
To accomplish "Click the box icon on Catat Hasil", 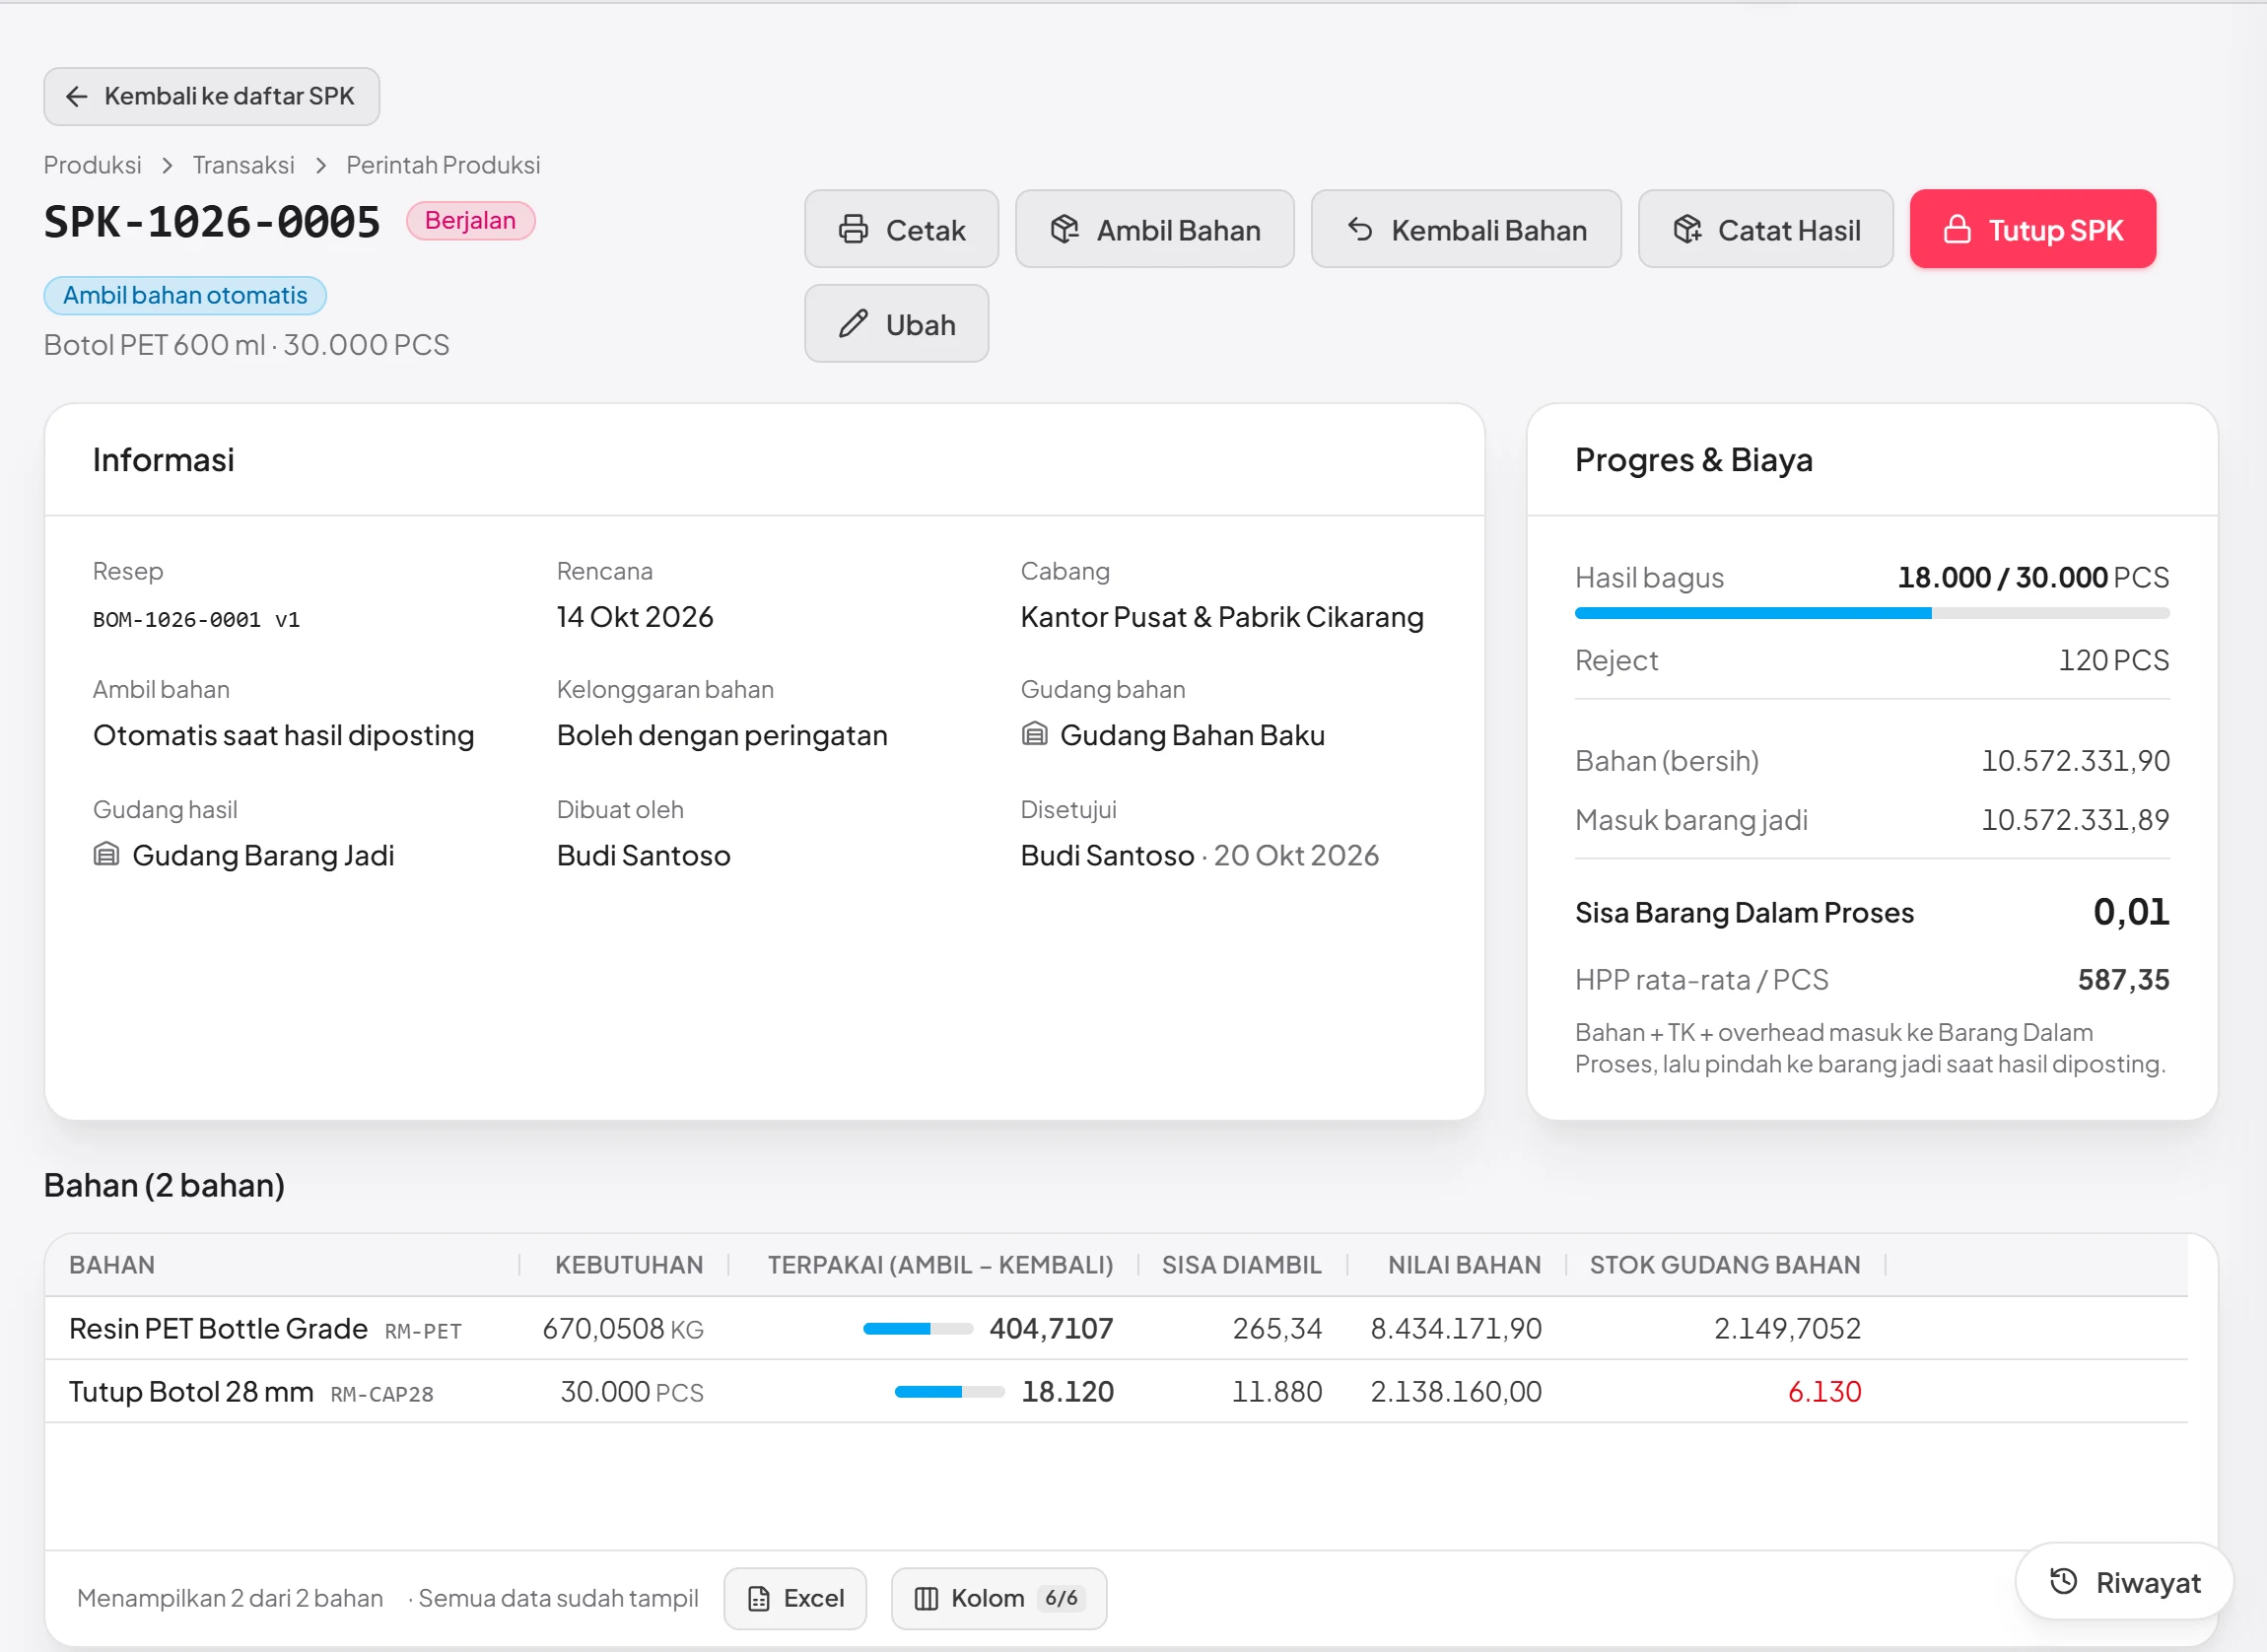I will [x=1687, y=229].
